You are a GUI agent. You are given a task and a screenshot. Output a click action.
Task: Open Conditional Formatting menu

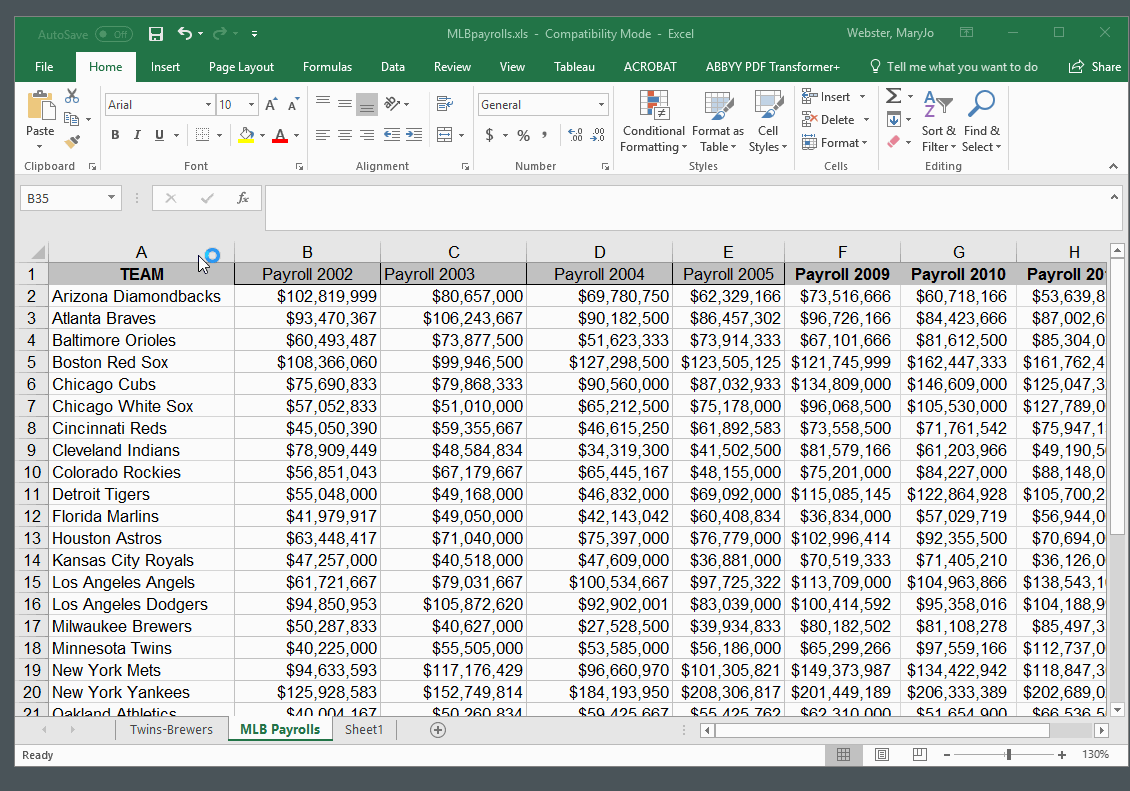[654, 121]
